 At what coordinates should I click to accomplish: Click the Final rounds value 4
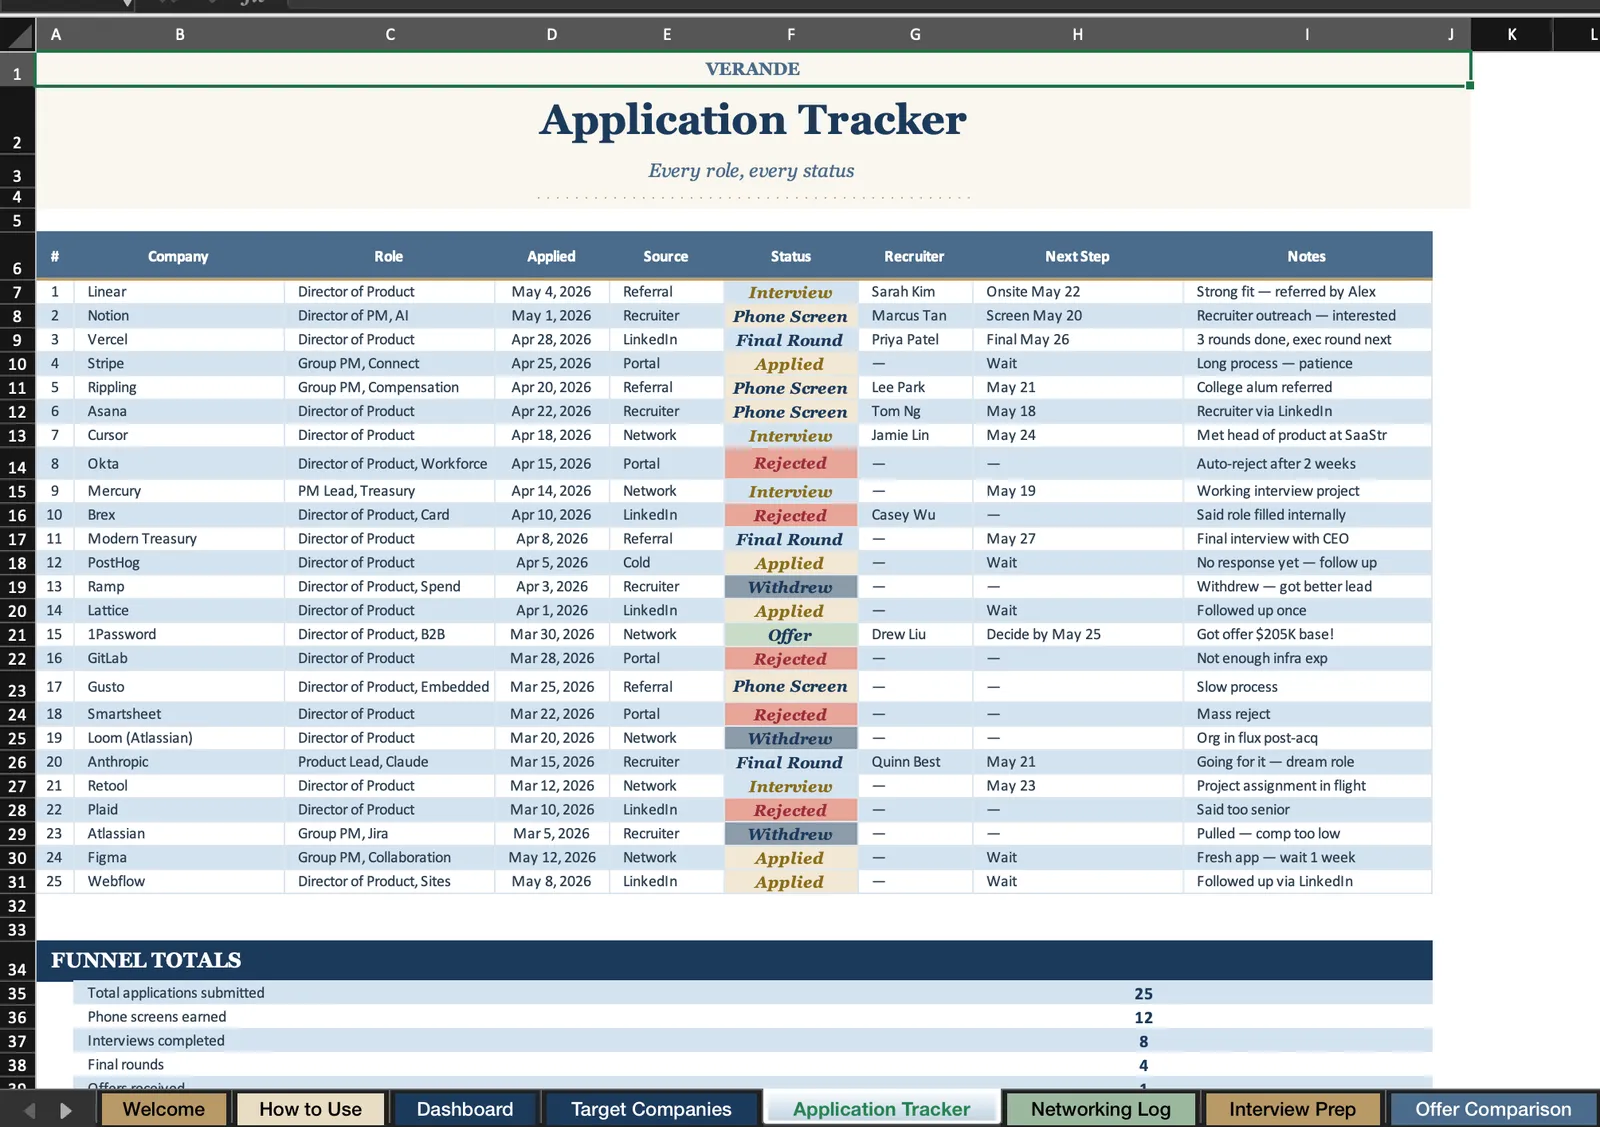(x=1143, y=1066)
